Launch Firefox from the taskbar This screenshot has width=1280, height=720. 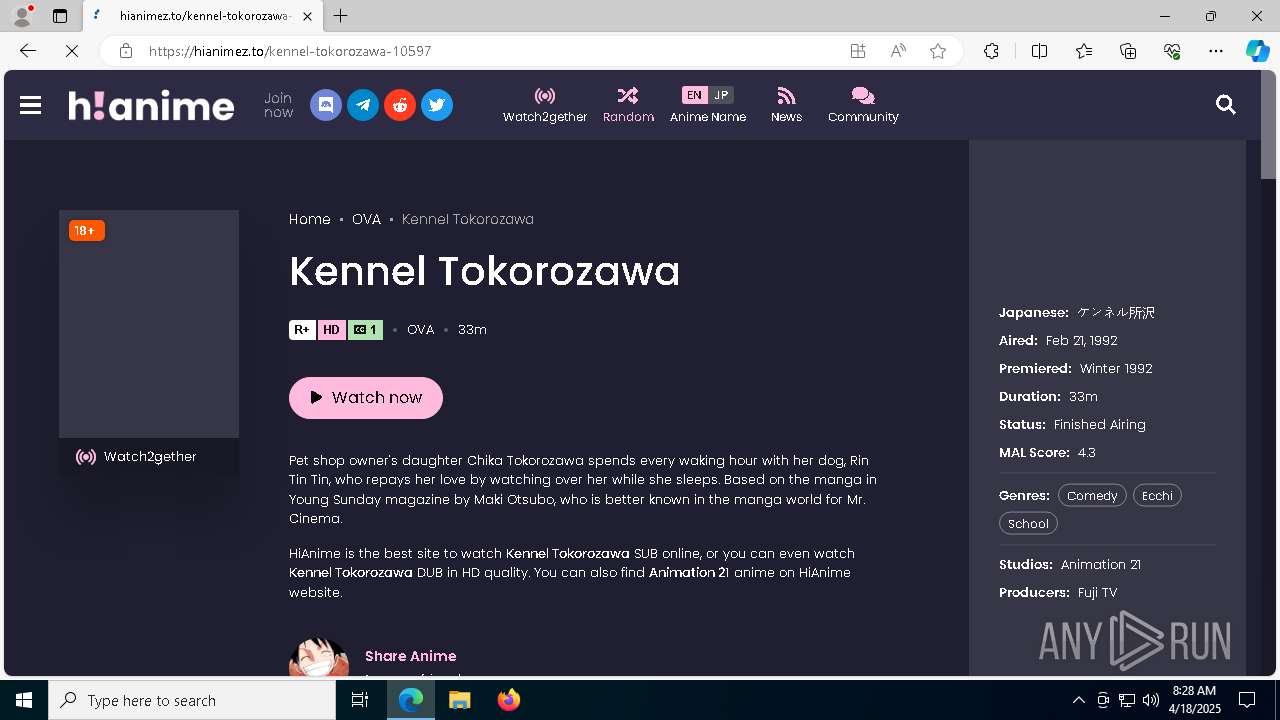(x=509, y=700)
